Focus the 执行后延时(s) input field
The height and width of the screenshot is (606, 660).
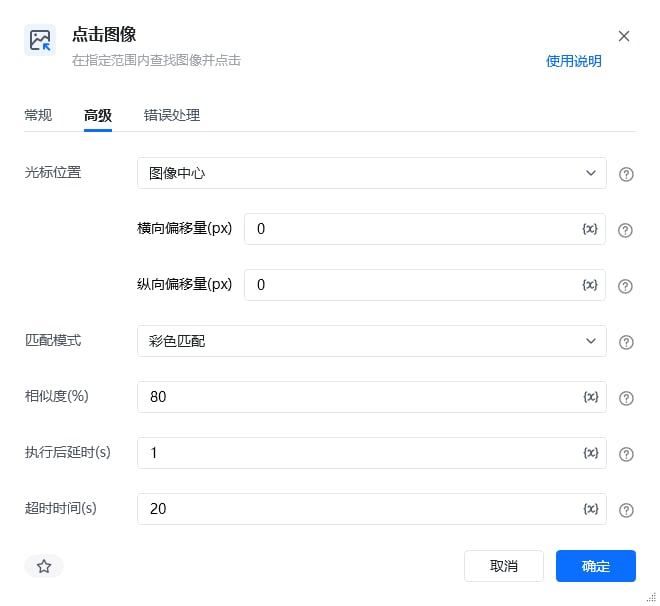pos(372,453)
